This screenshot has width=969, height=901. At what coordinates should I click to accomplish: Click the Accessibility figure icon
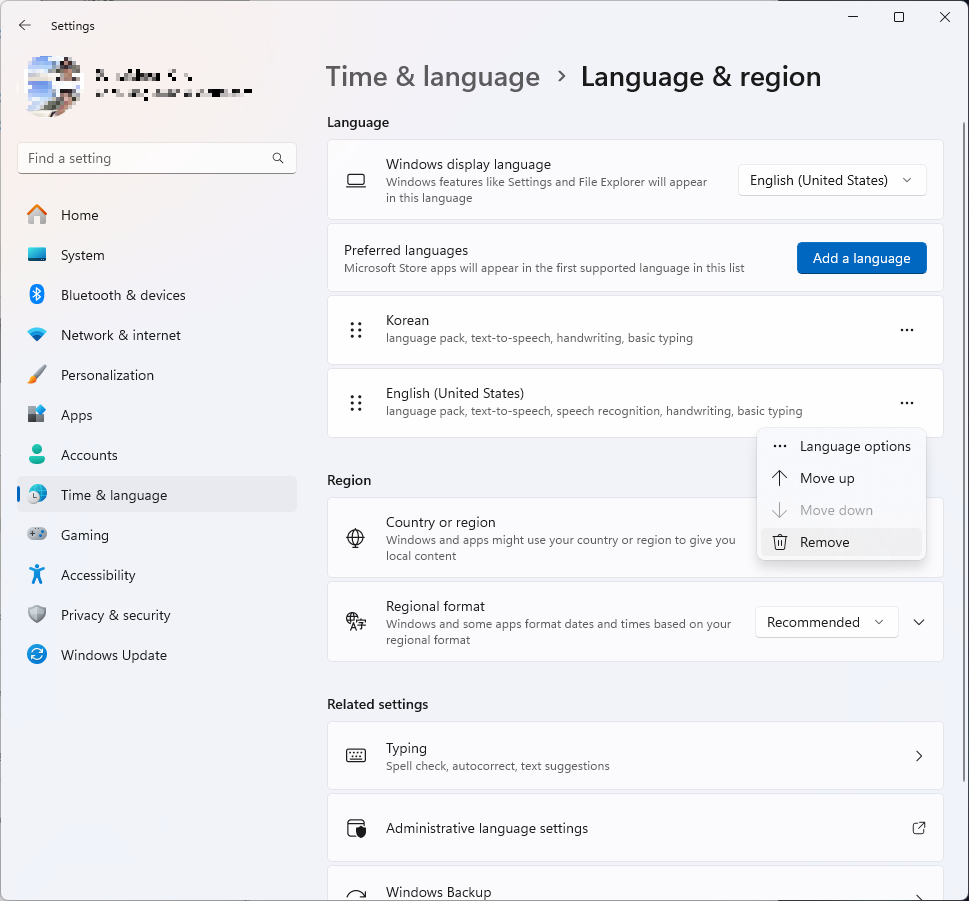coord(37,574)
